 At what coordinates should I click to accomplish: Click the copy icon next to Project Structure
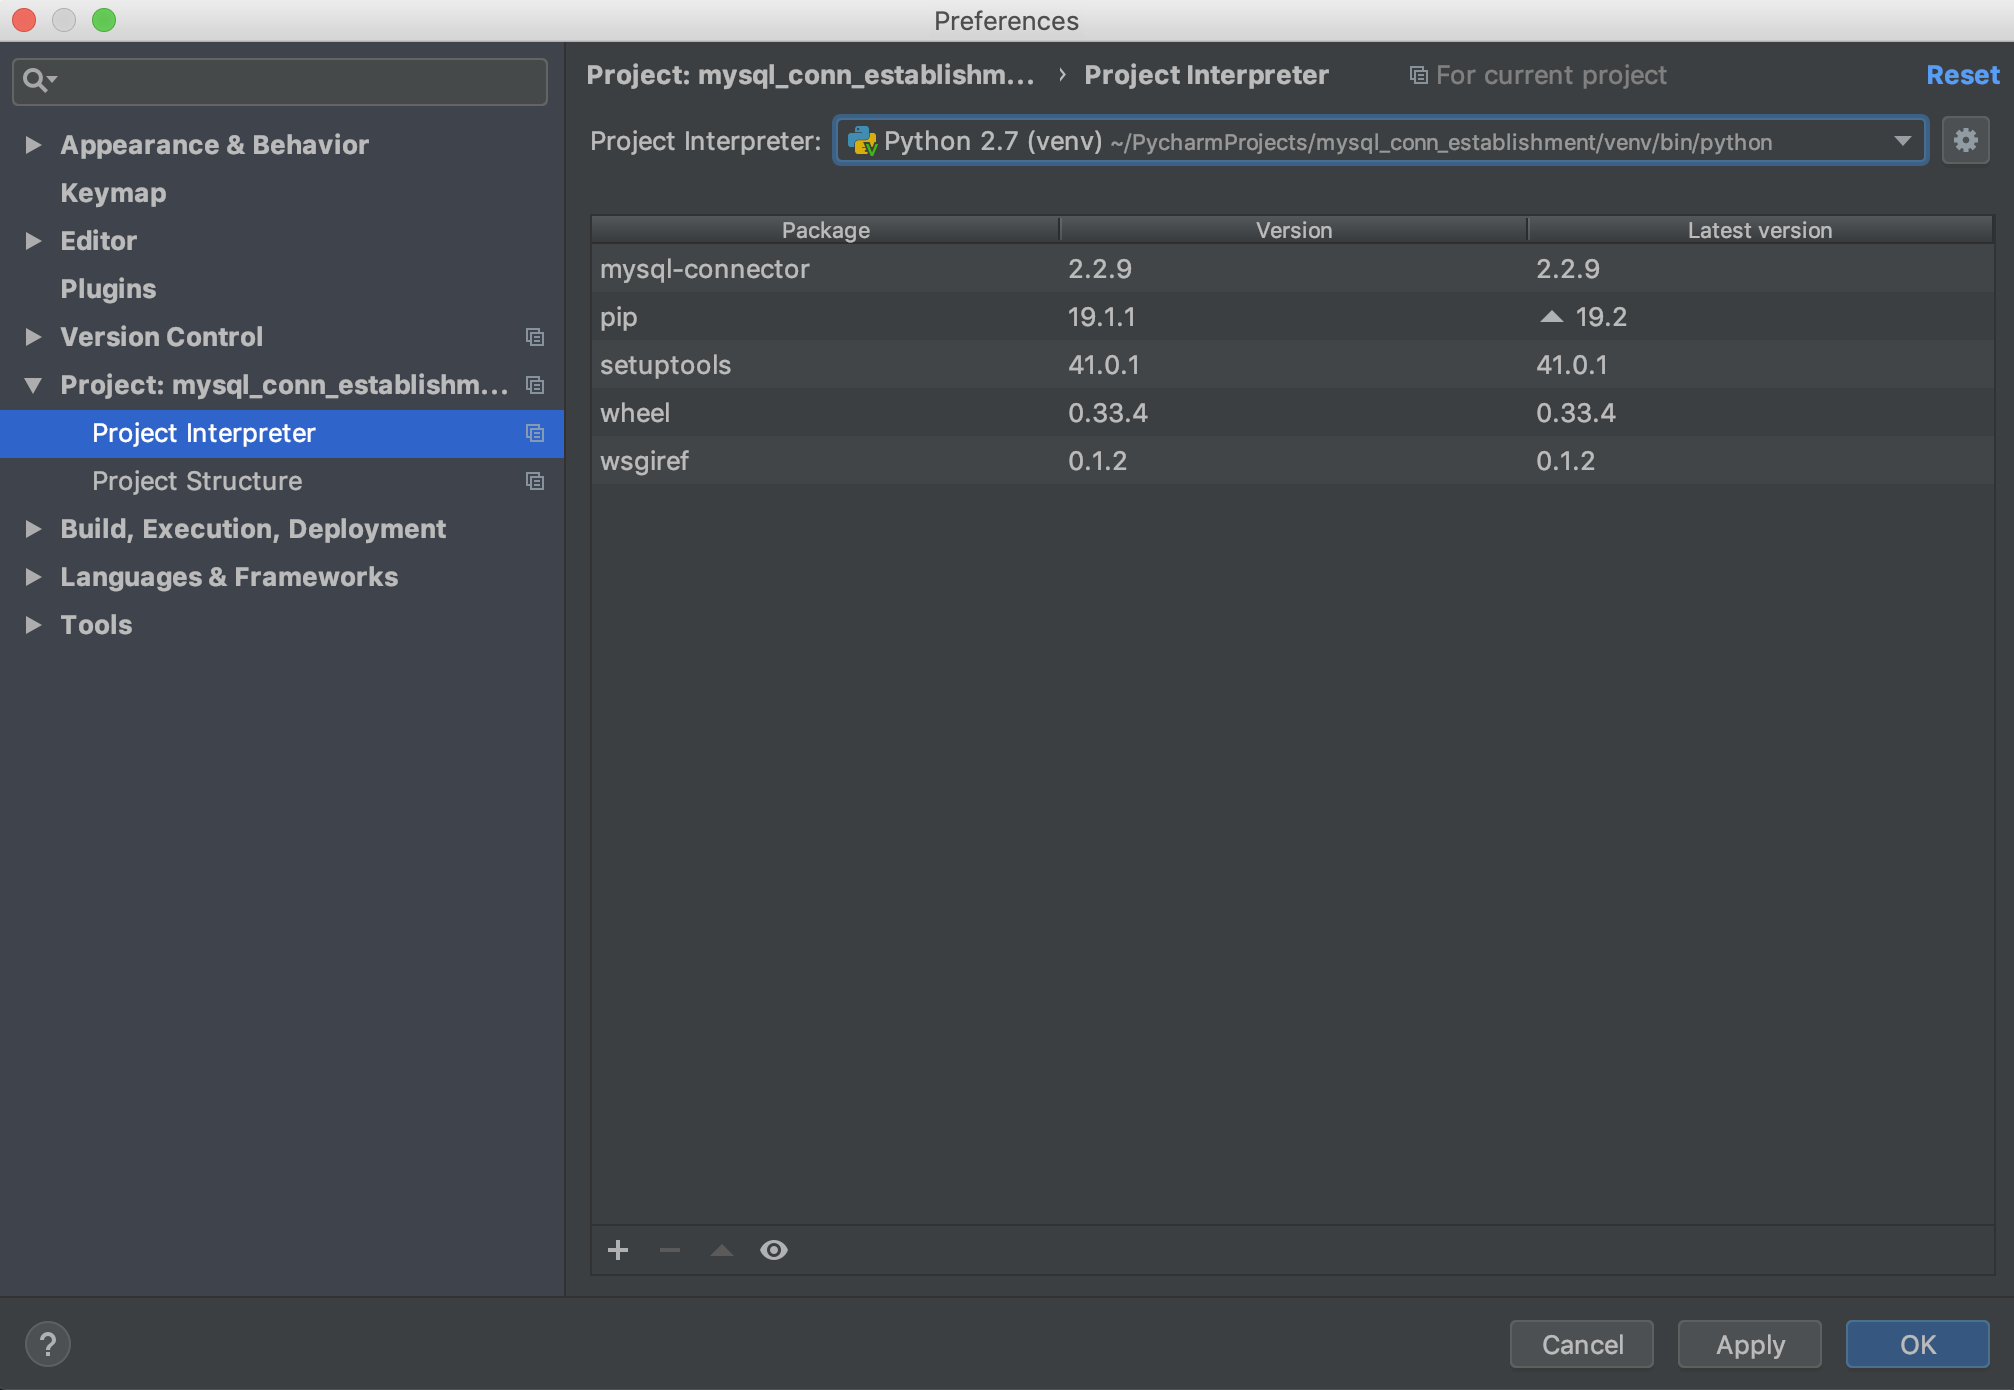(535, 481)
